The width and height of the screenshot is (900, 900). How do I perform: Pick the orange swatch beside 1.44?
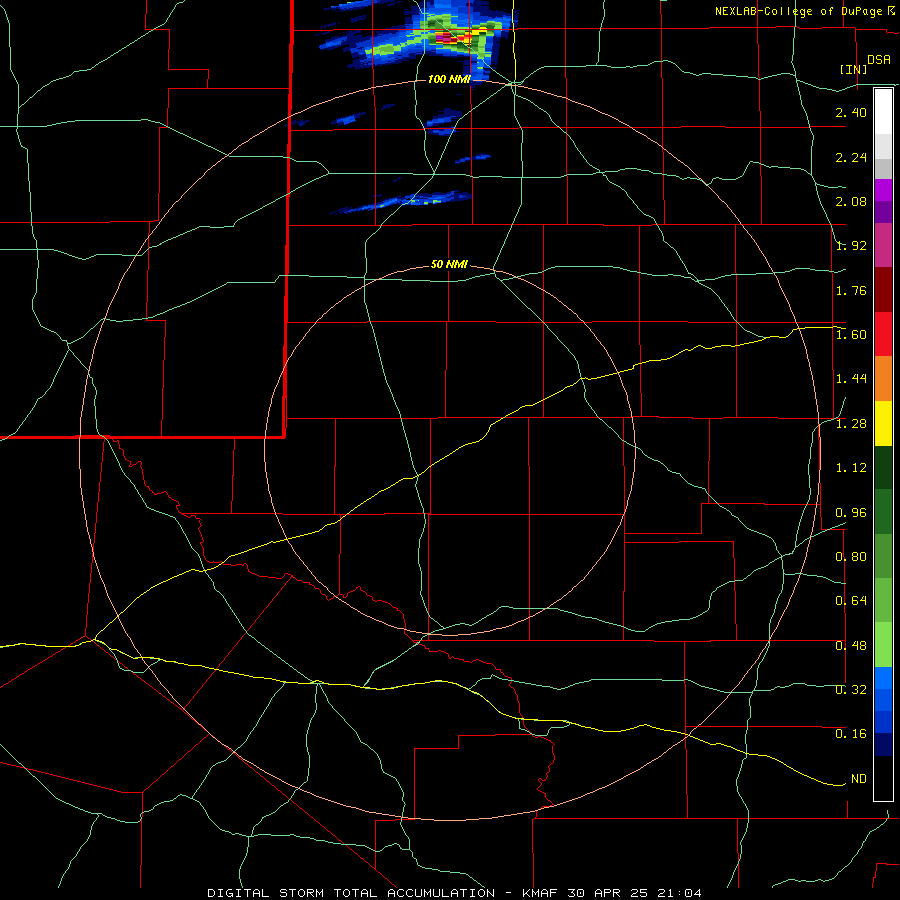tap(883, 379)
